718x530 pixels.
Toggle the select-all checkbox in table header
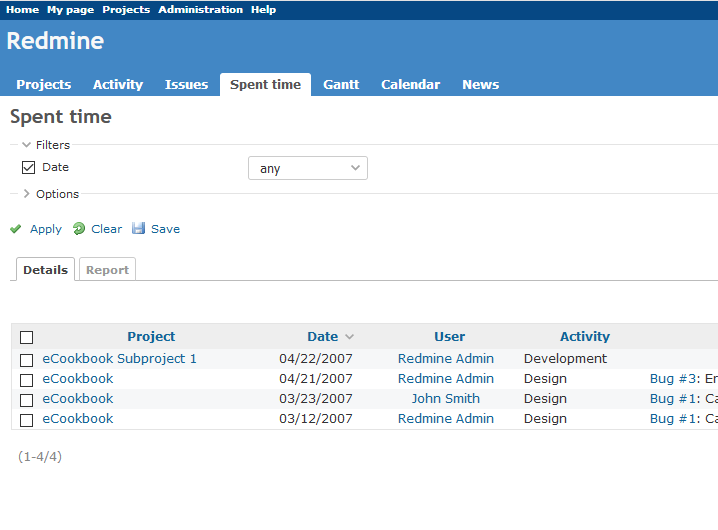click(27, 338)
